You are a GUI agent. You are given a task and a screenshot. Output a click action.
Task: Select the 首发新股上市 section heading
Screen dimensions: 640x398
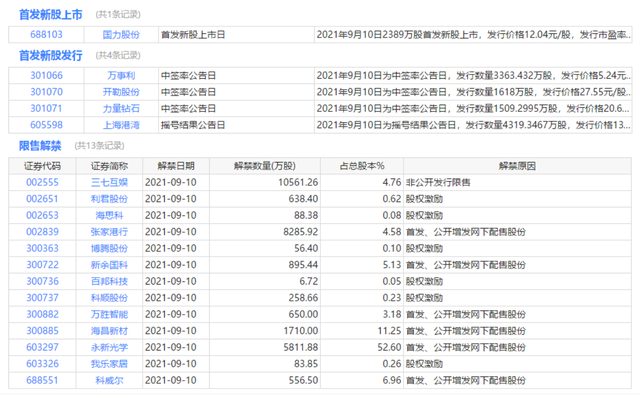coord(51,15)
